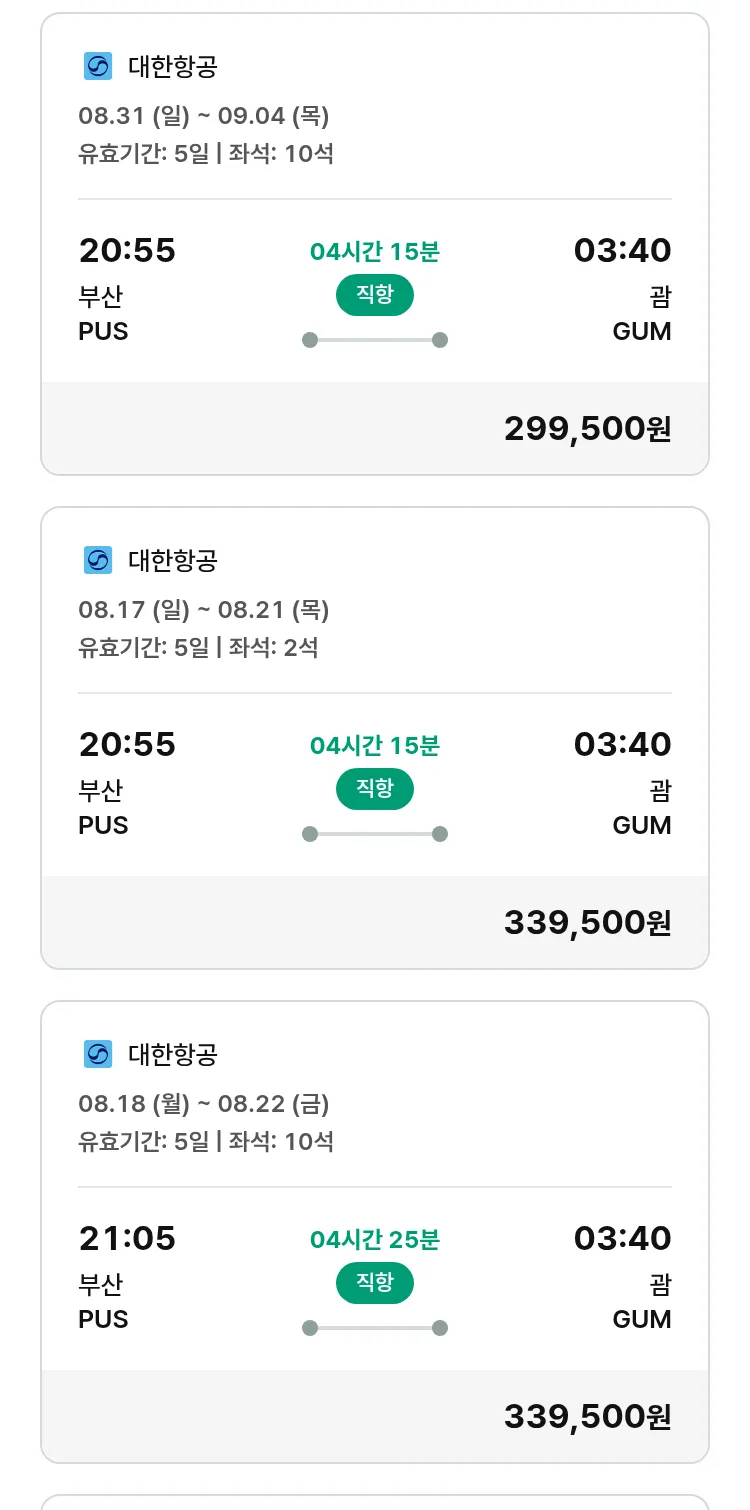750x1510 pixels.
Task: Click the Korean Air logo on second card
Action: click(x=98, y=560)
